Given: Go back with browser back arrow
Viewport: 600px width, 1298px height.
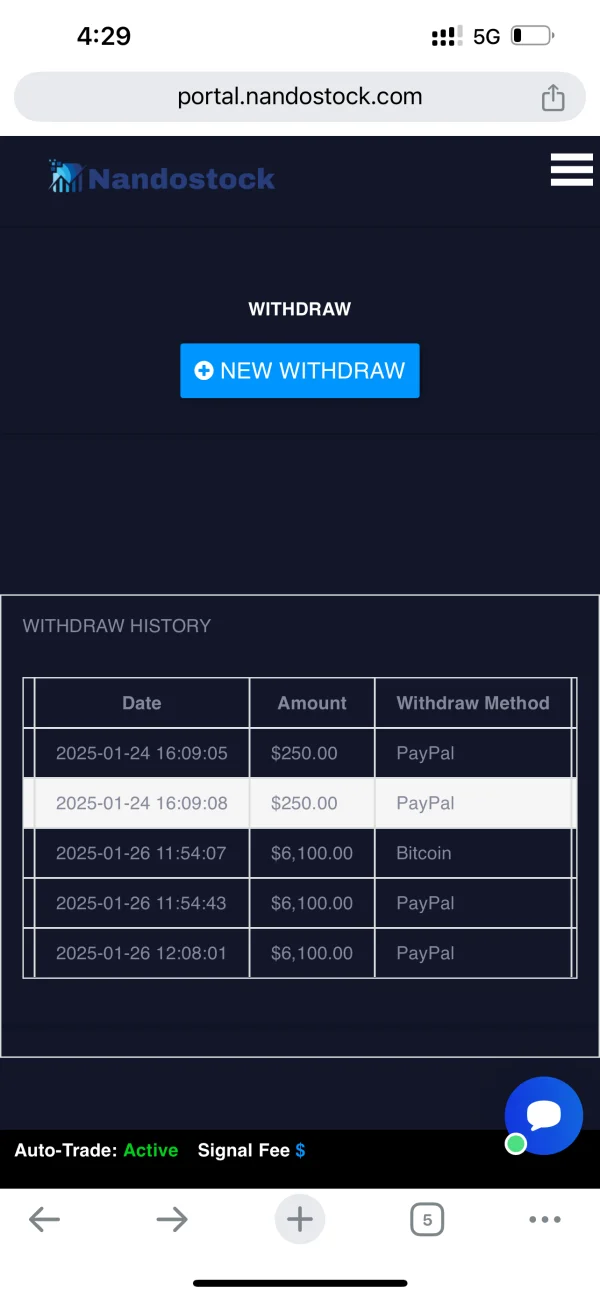Looking at the screenshot, I should [x=44, y=1219].
